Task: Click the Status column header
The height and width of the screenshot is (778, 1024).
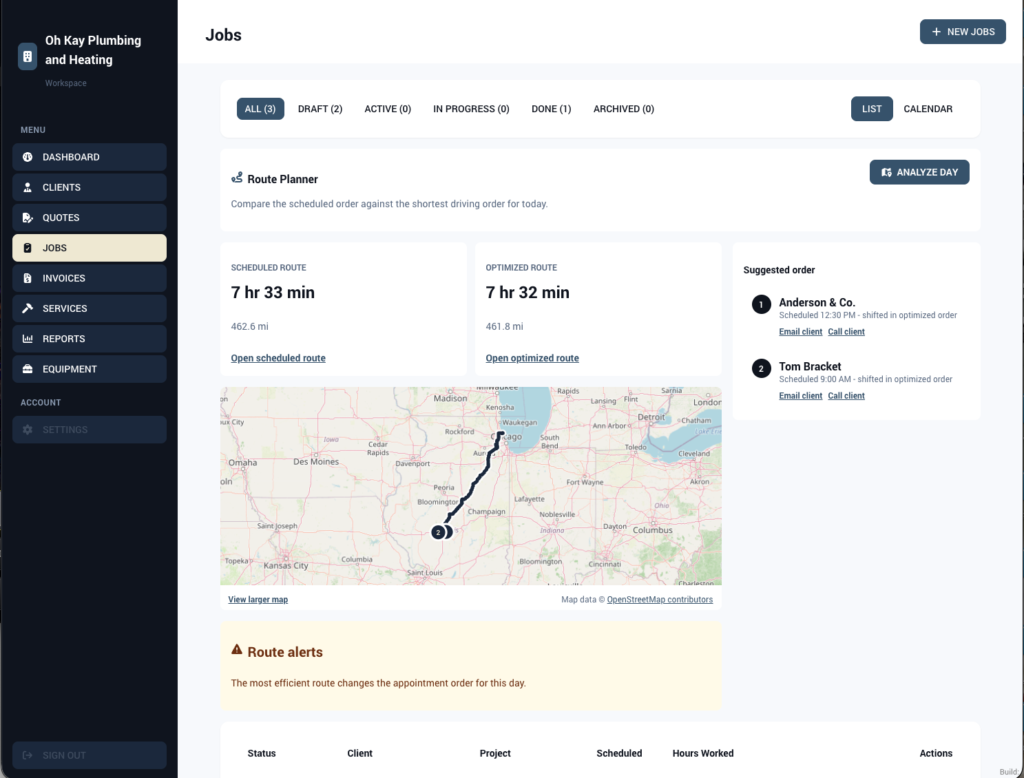Action: (262, 753)
